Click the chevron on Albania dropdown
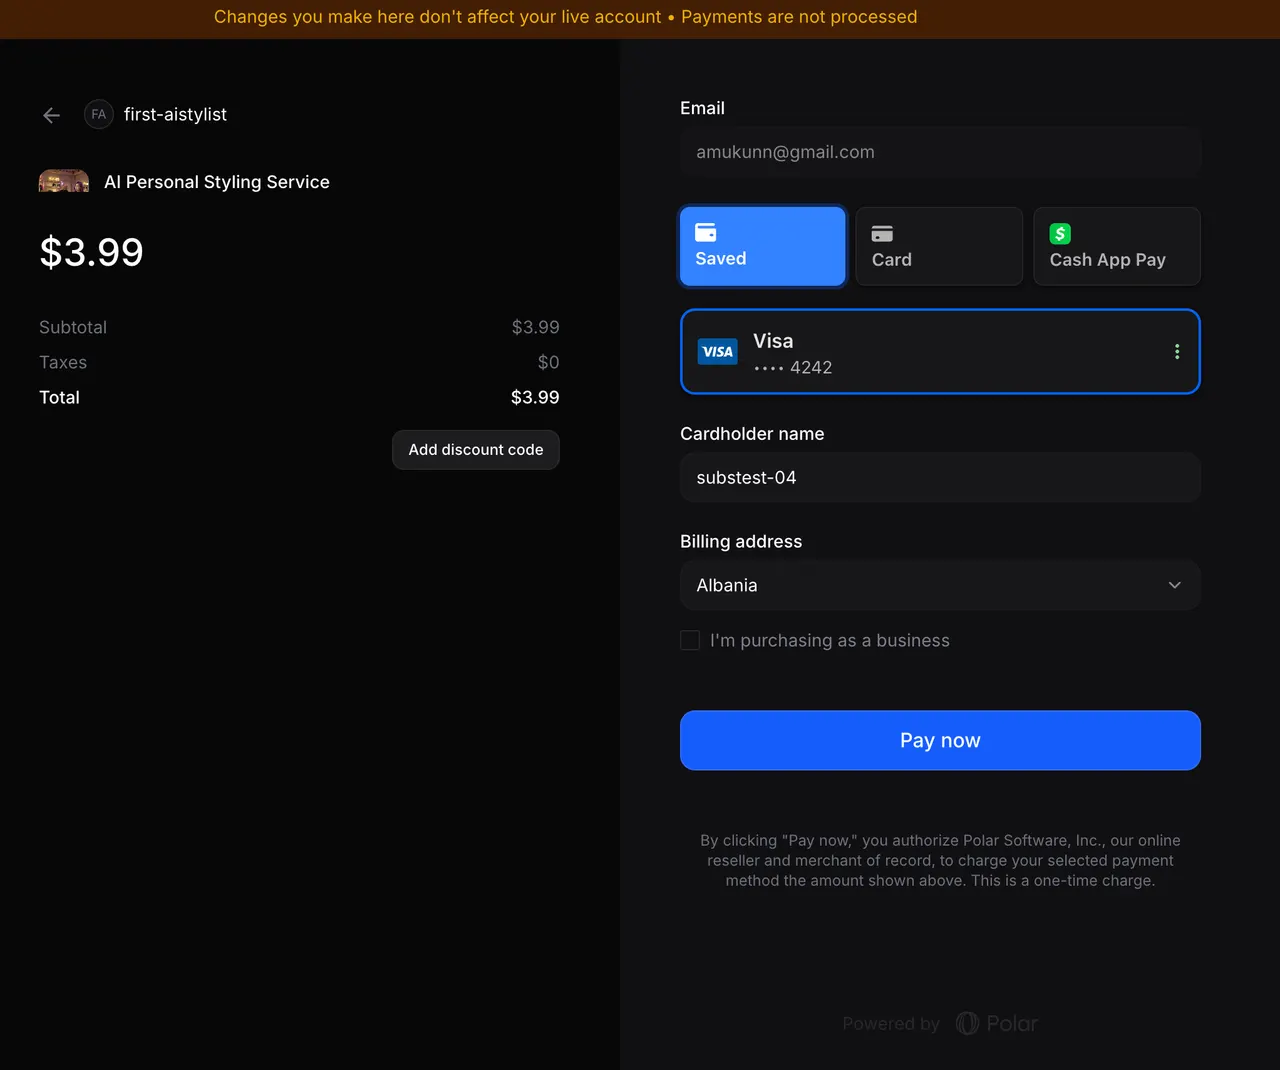The width and height of the screenshot is (1280, 1070). click(x=1175, y=585)
